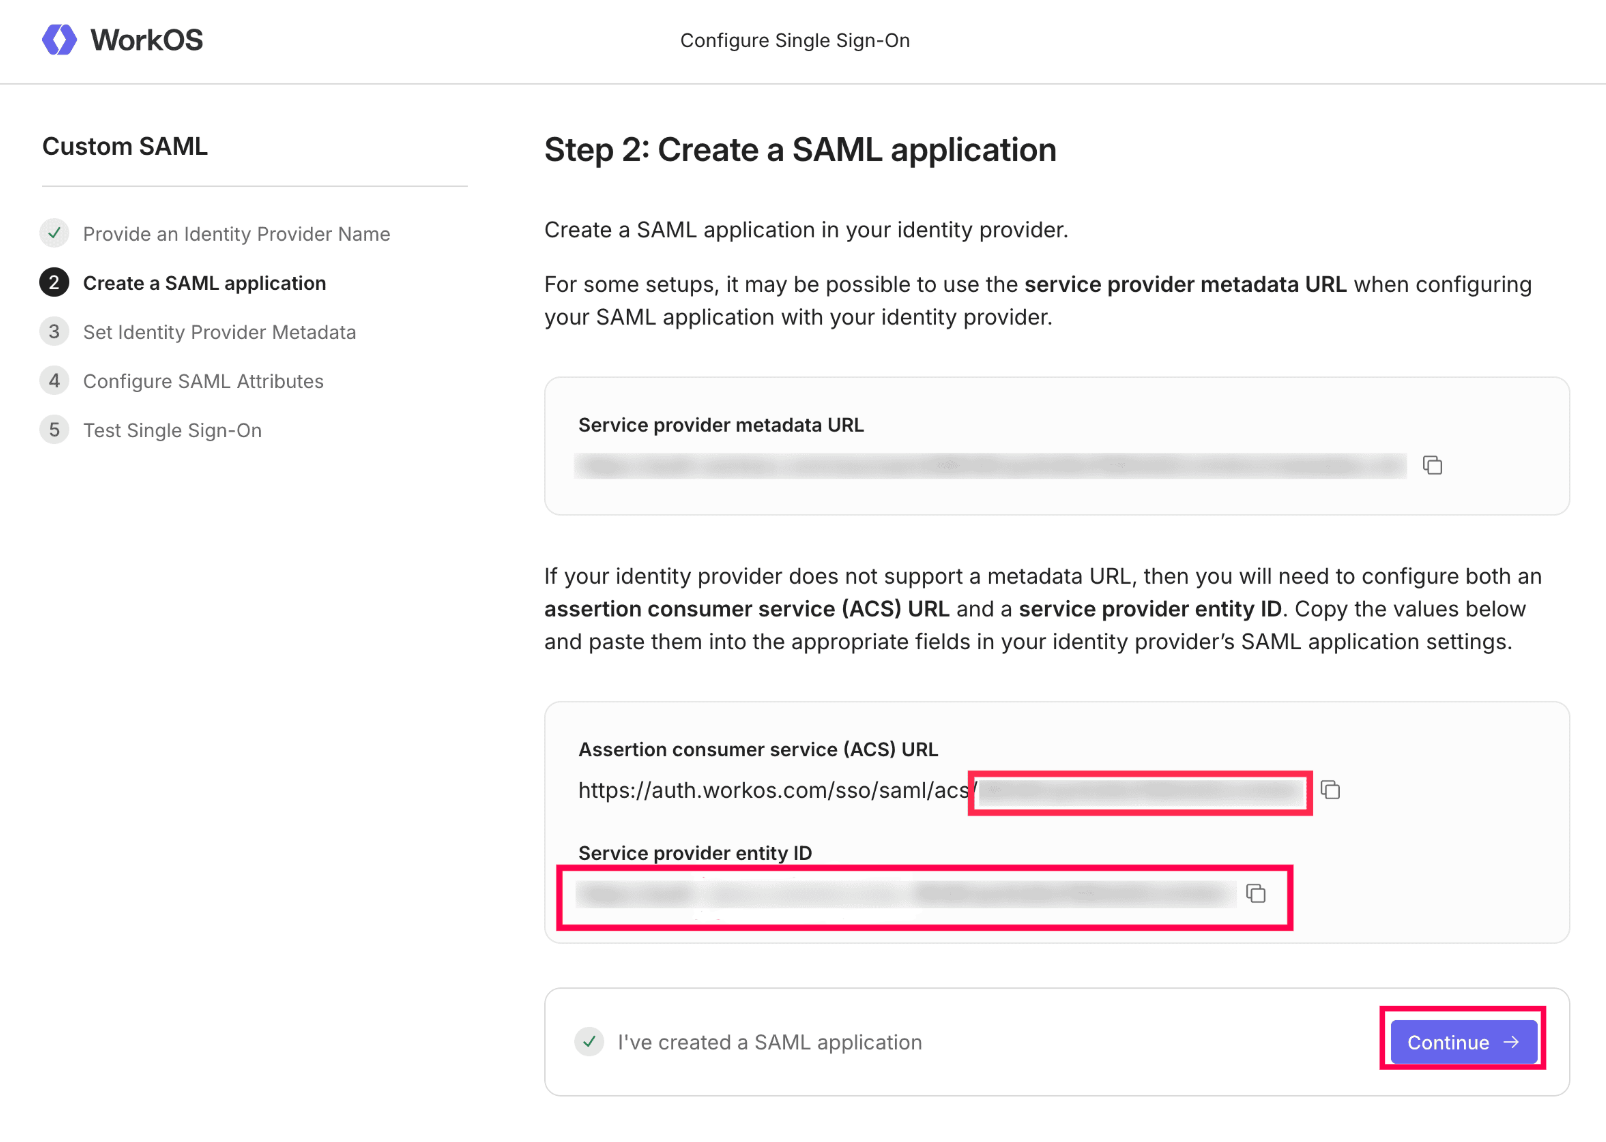Screen dimensions: 1606x1142
Task: Open 'Configure SAML Attributes' step
Action: point(203,381)
